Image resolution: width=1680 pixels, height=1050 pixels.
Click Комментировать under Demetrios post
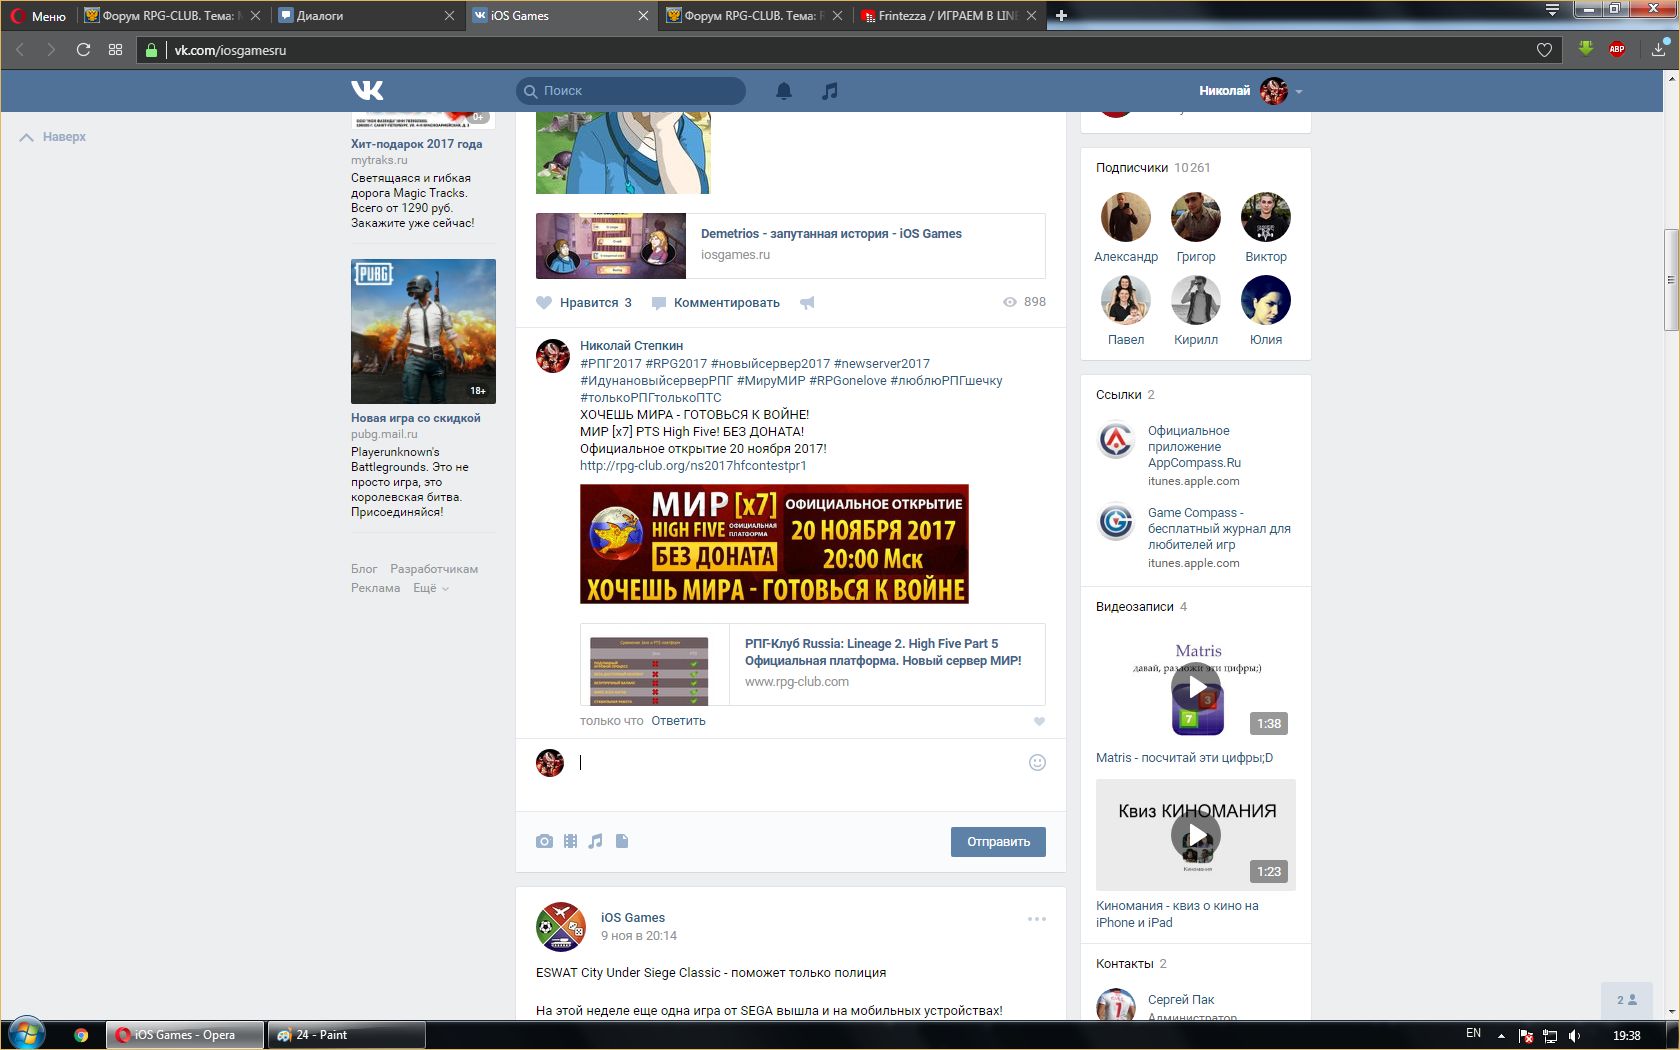716,302
